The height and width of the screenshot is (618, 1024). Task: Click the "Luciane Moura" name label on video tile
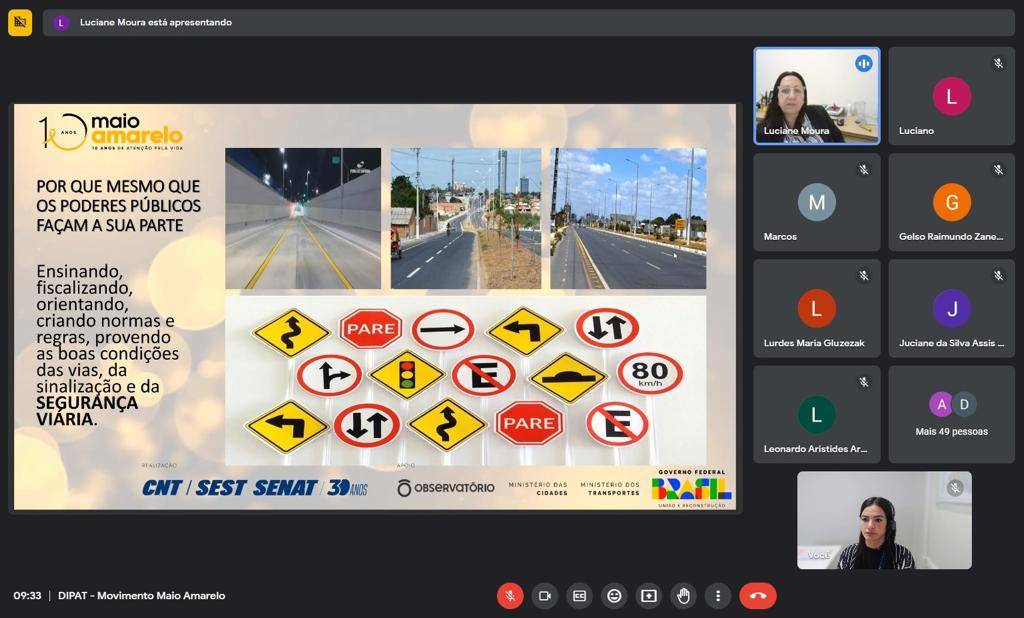click(x=797, y=131)
